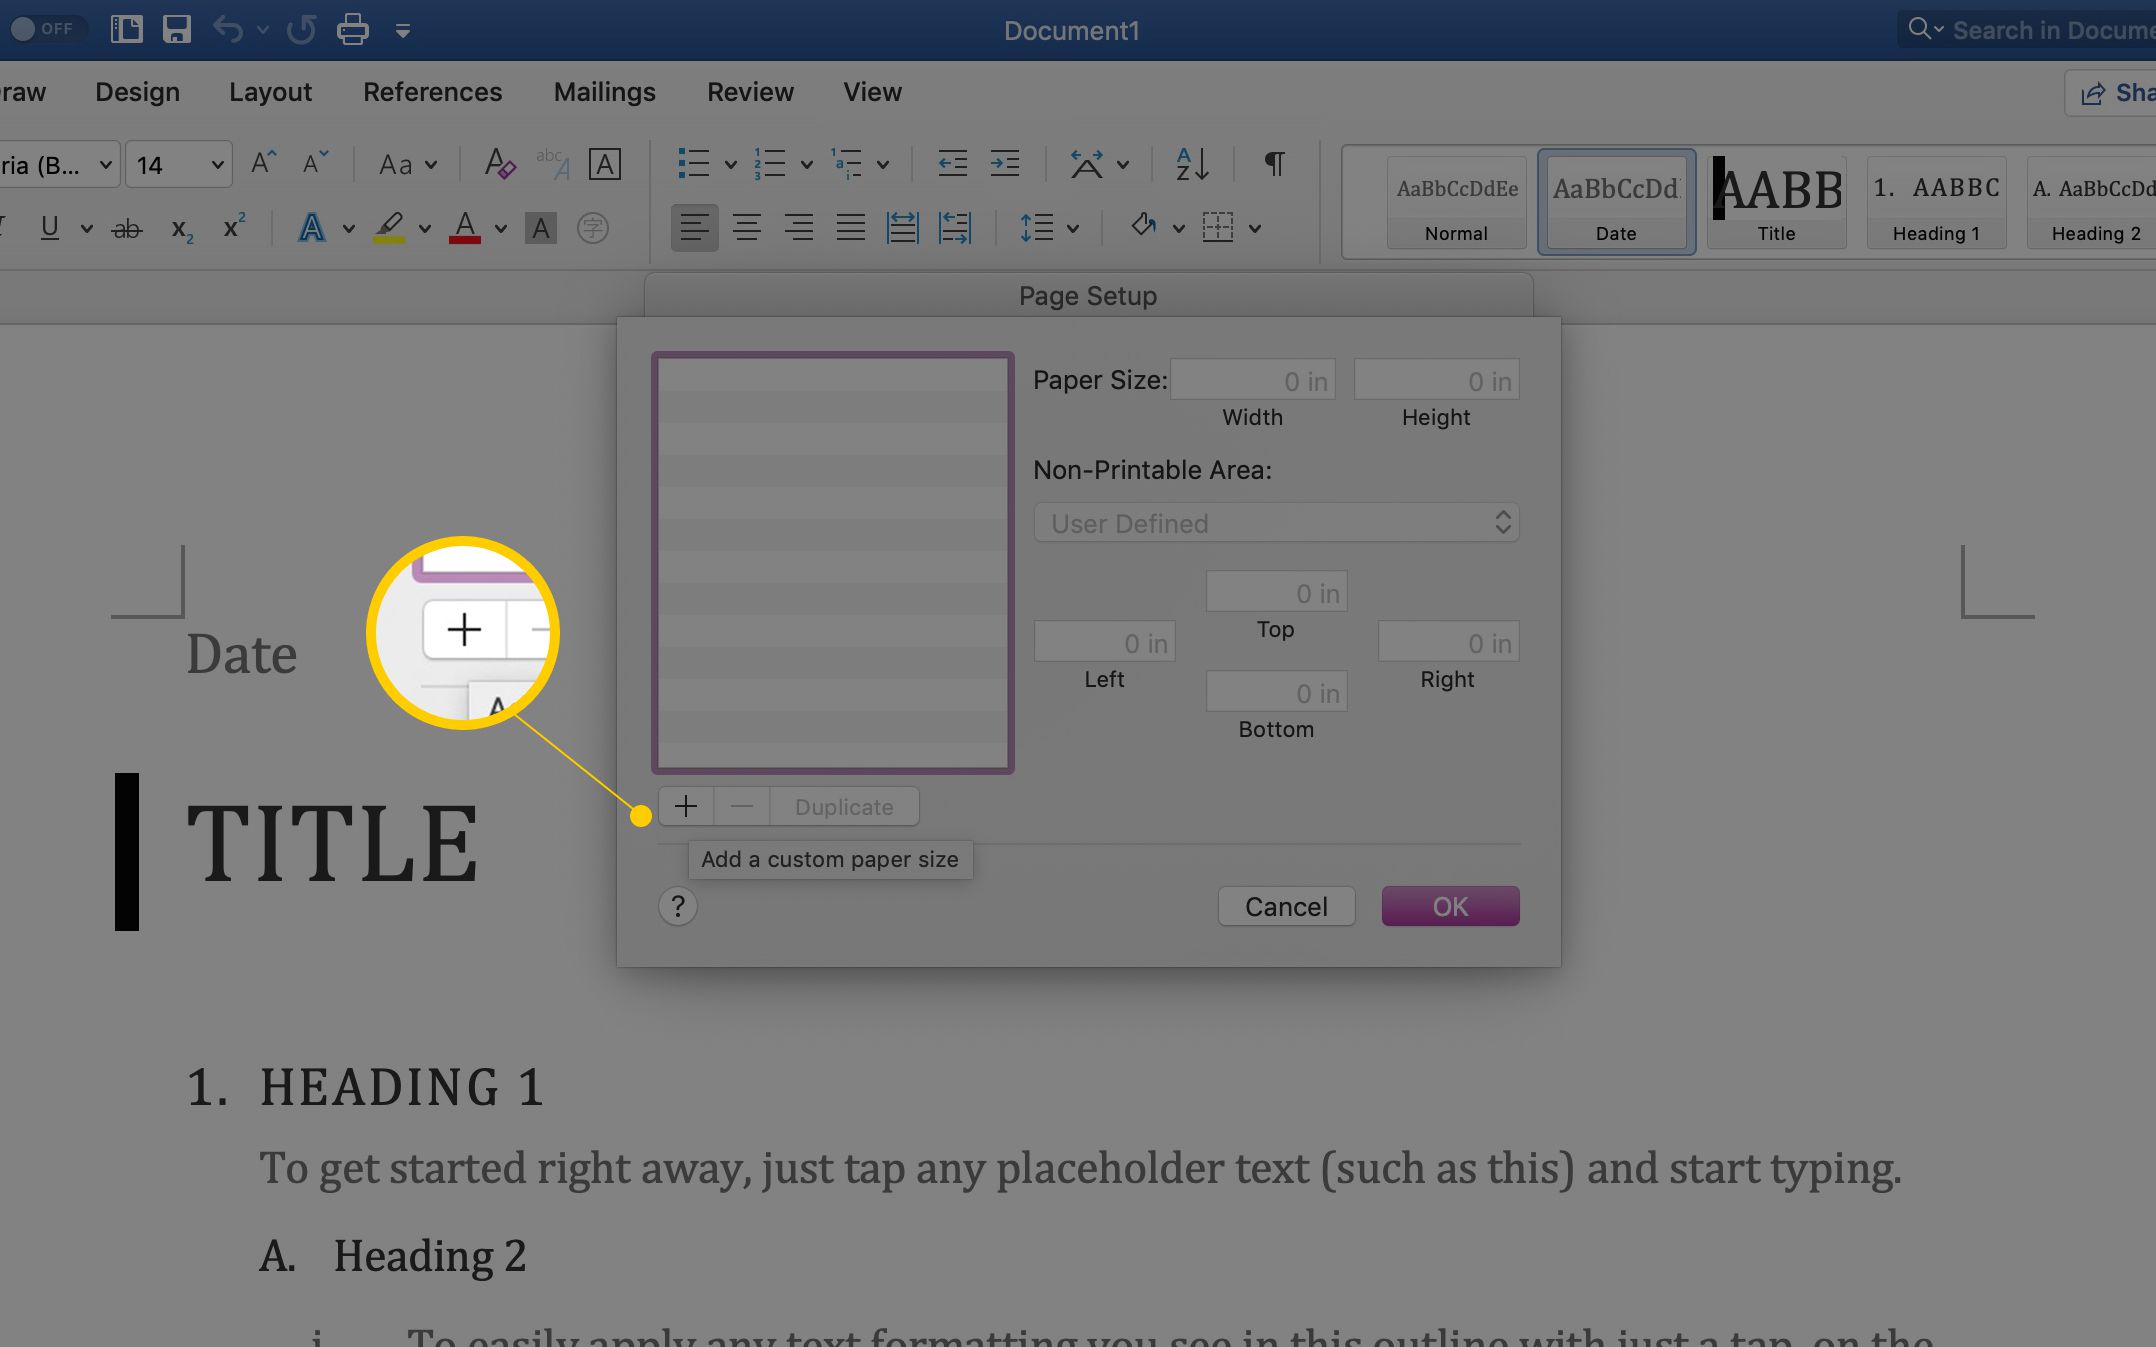Toggle Subscript formatting
The width and height of the screenshot is (2156, 1347).
[182, 230]
